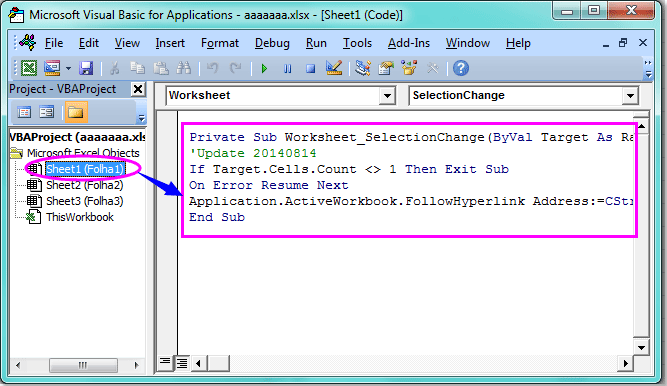The width and height of the screenshot is (667, 386).
Task: Restore the inner code window
Action: point(623,43)
